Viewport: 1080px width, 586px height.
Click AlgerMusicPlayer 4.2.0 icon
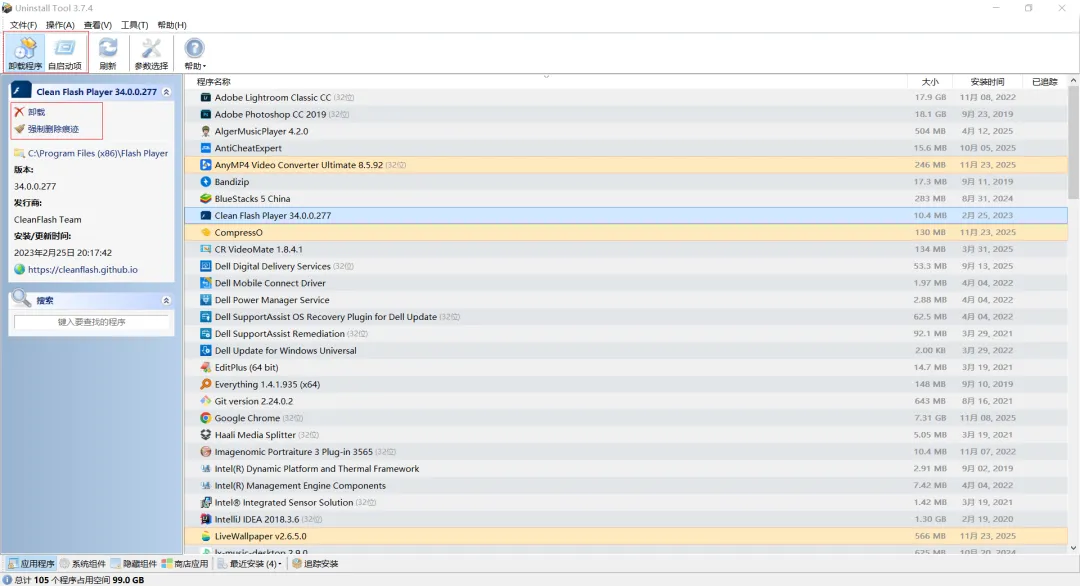click(x=205, y=131)
